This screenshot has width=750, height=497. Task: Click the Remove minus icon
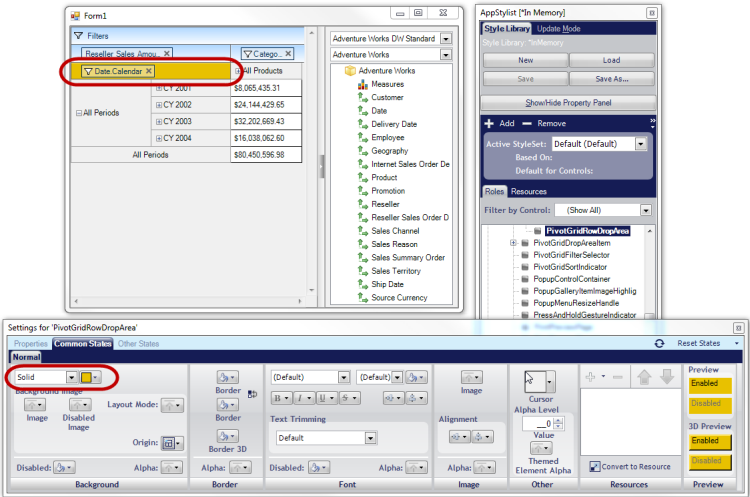pos(530,123)
